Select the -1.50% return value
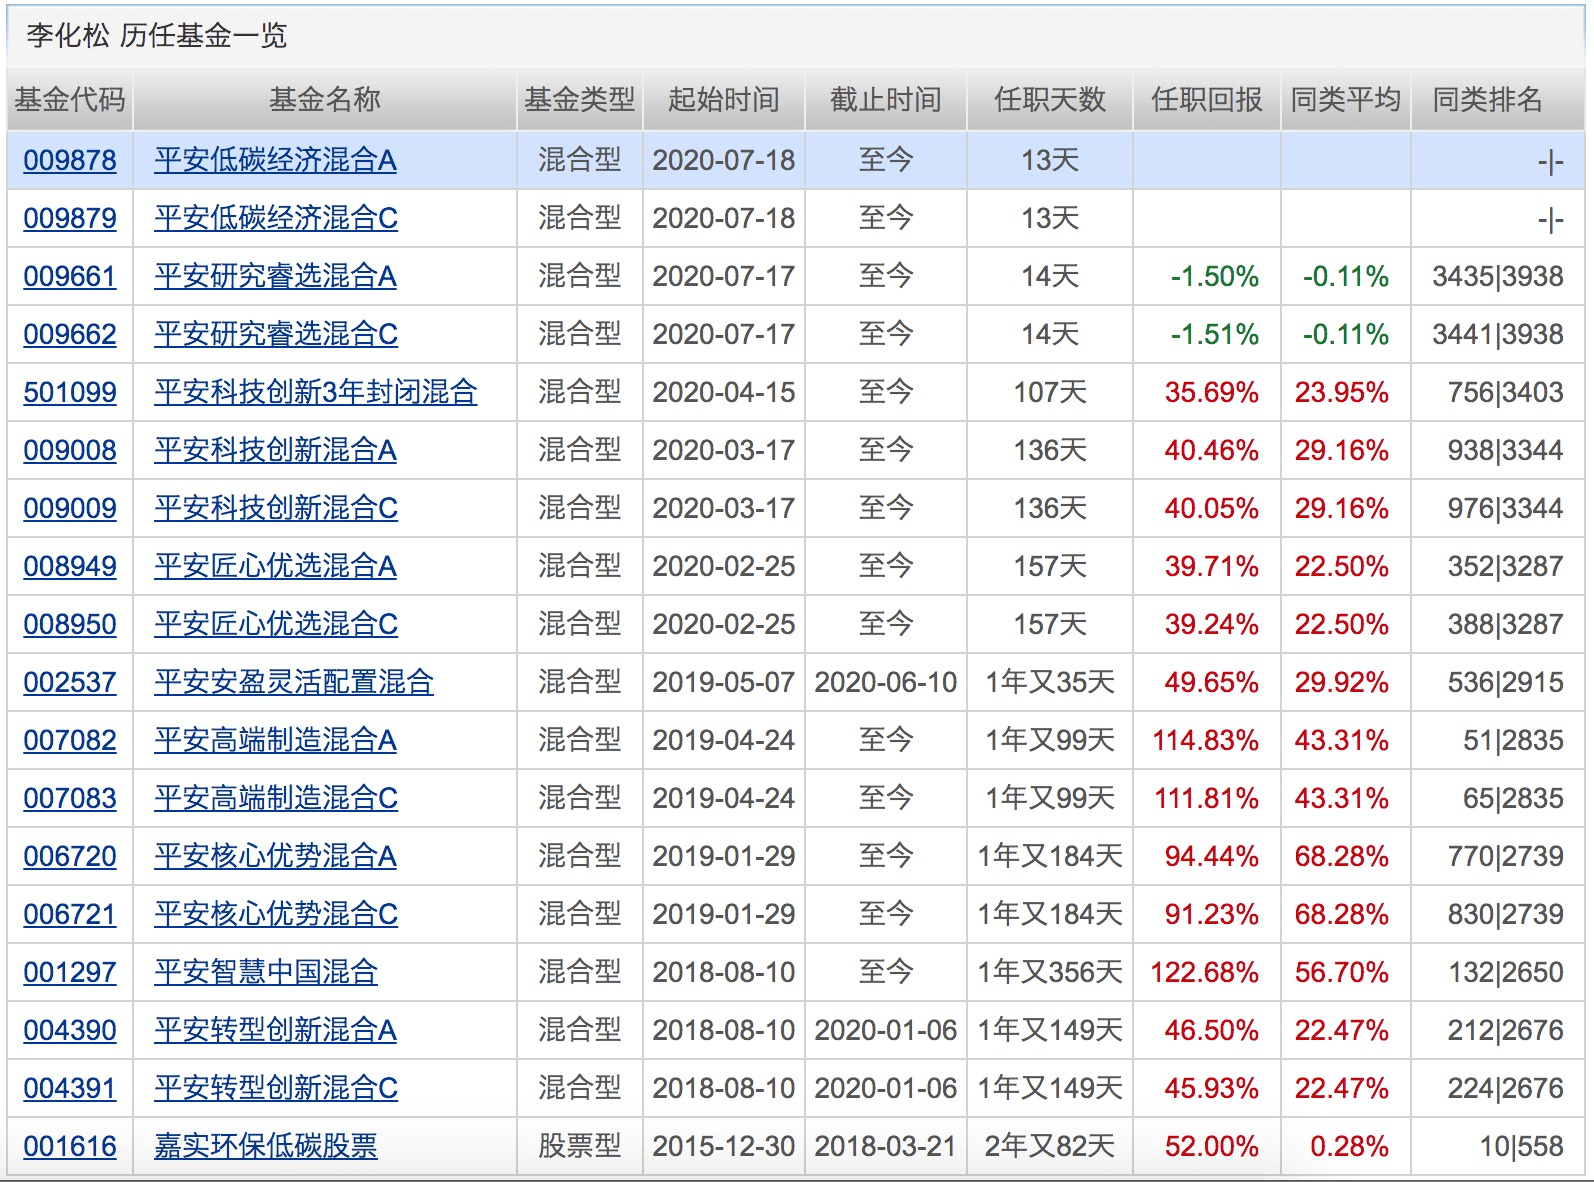The image size is (1594, 1182). point(1215,276)
